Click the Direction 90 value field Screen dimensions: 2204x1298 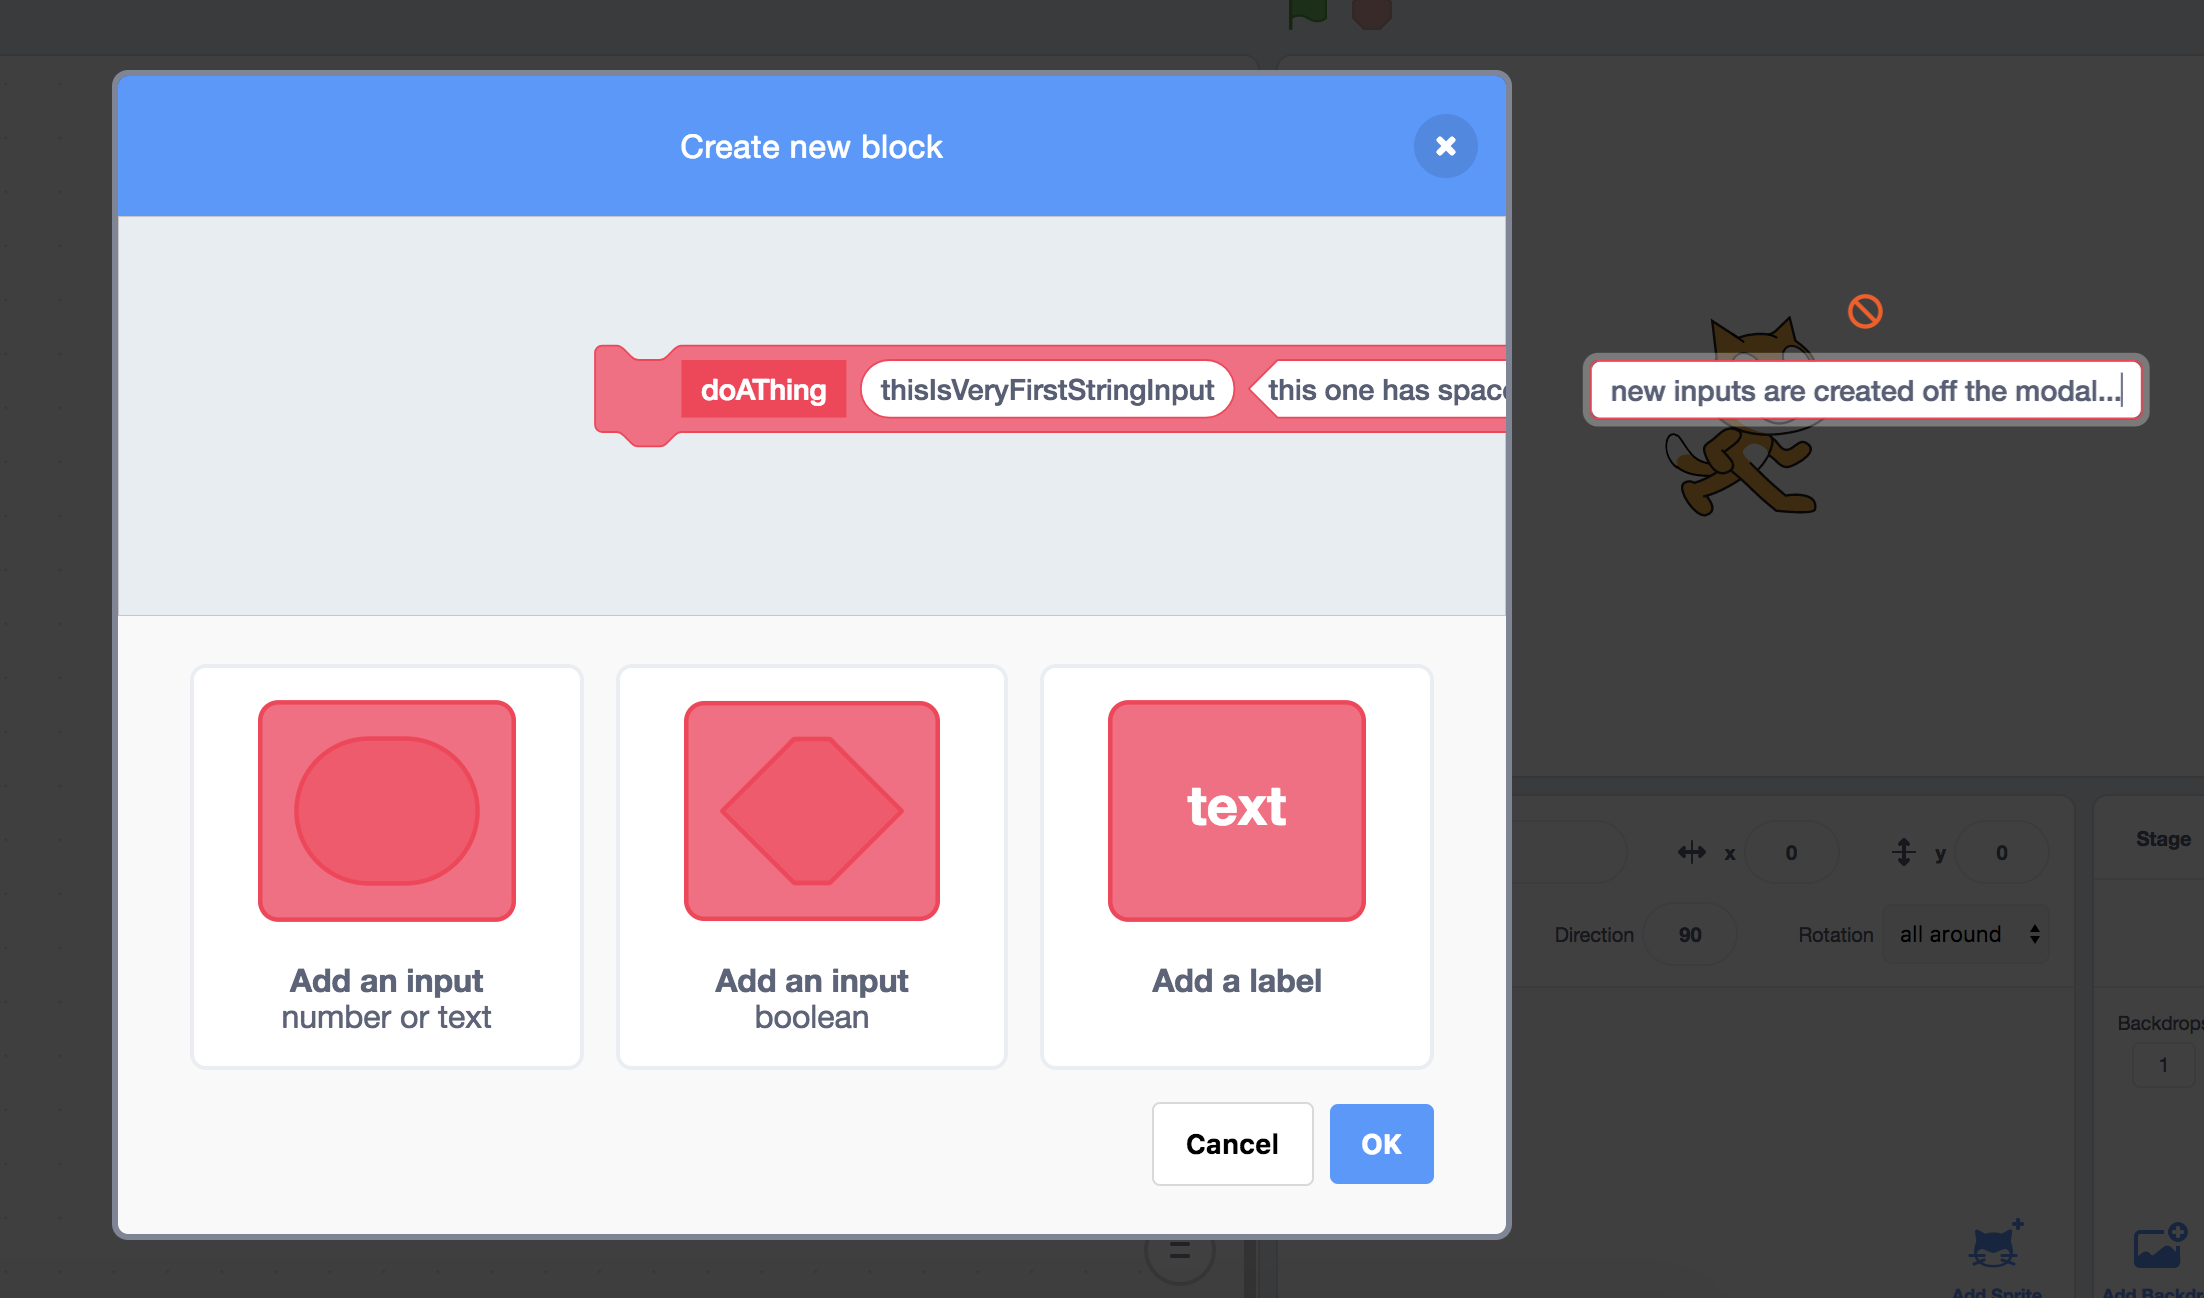click(x=1690, y=934)
